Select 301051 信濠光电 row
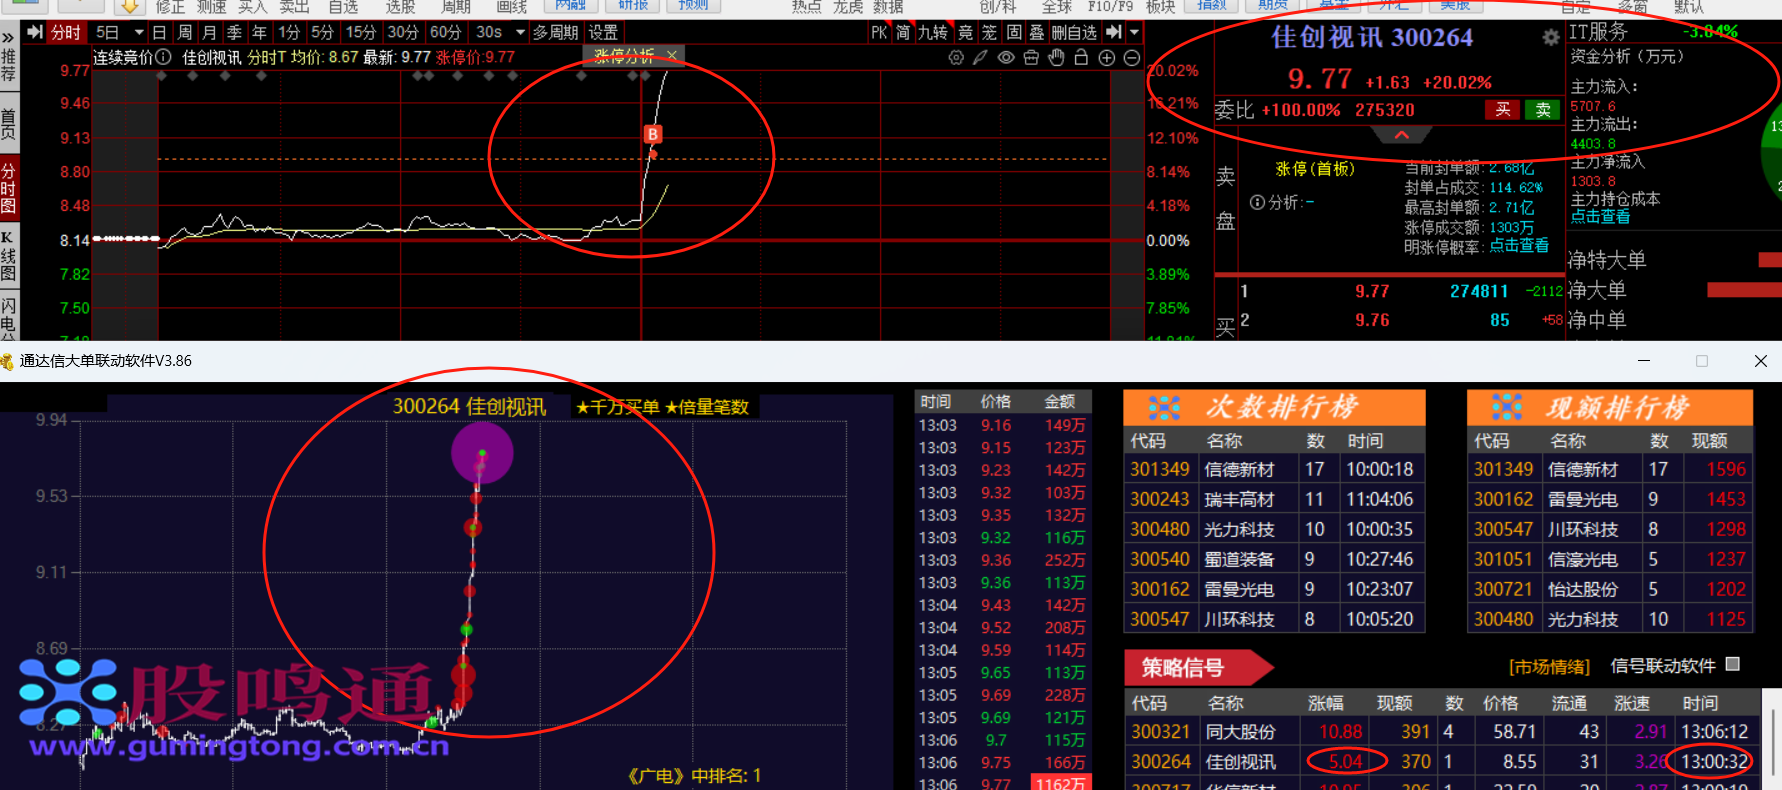This screenshot has height=790, width=1782. click(1610, 559)
